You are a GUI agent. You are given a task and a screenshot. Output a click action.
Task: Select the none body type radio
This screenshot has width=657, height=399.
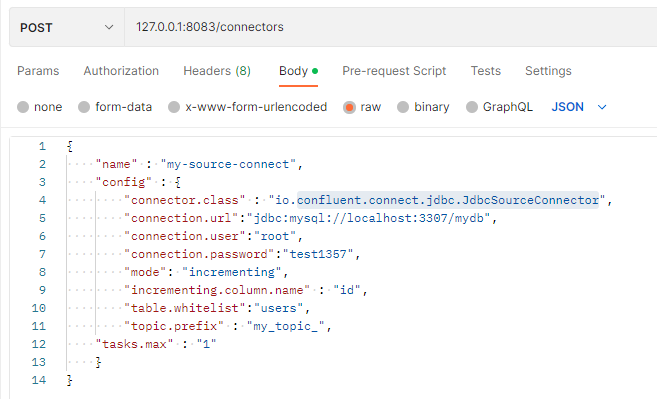point(23,107)
